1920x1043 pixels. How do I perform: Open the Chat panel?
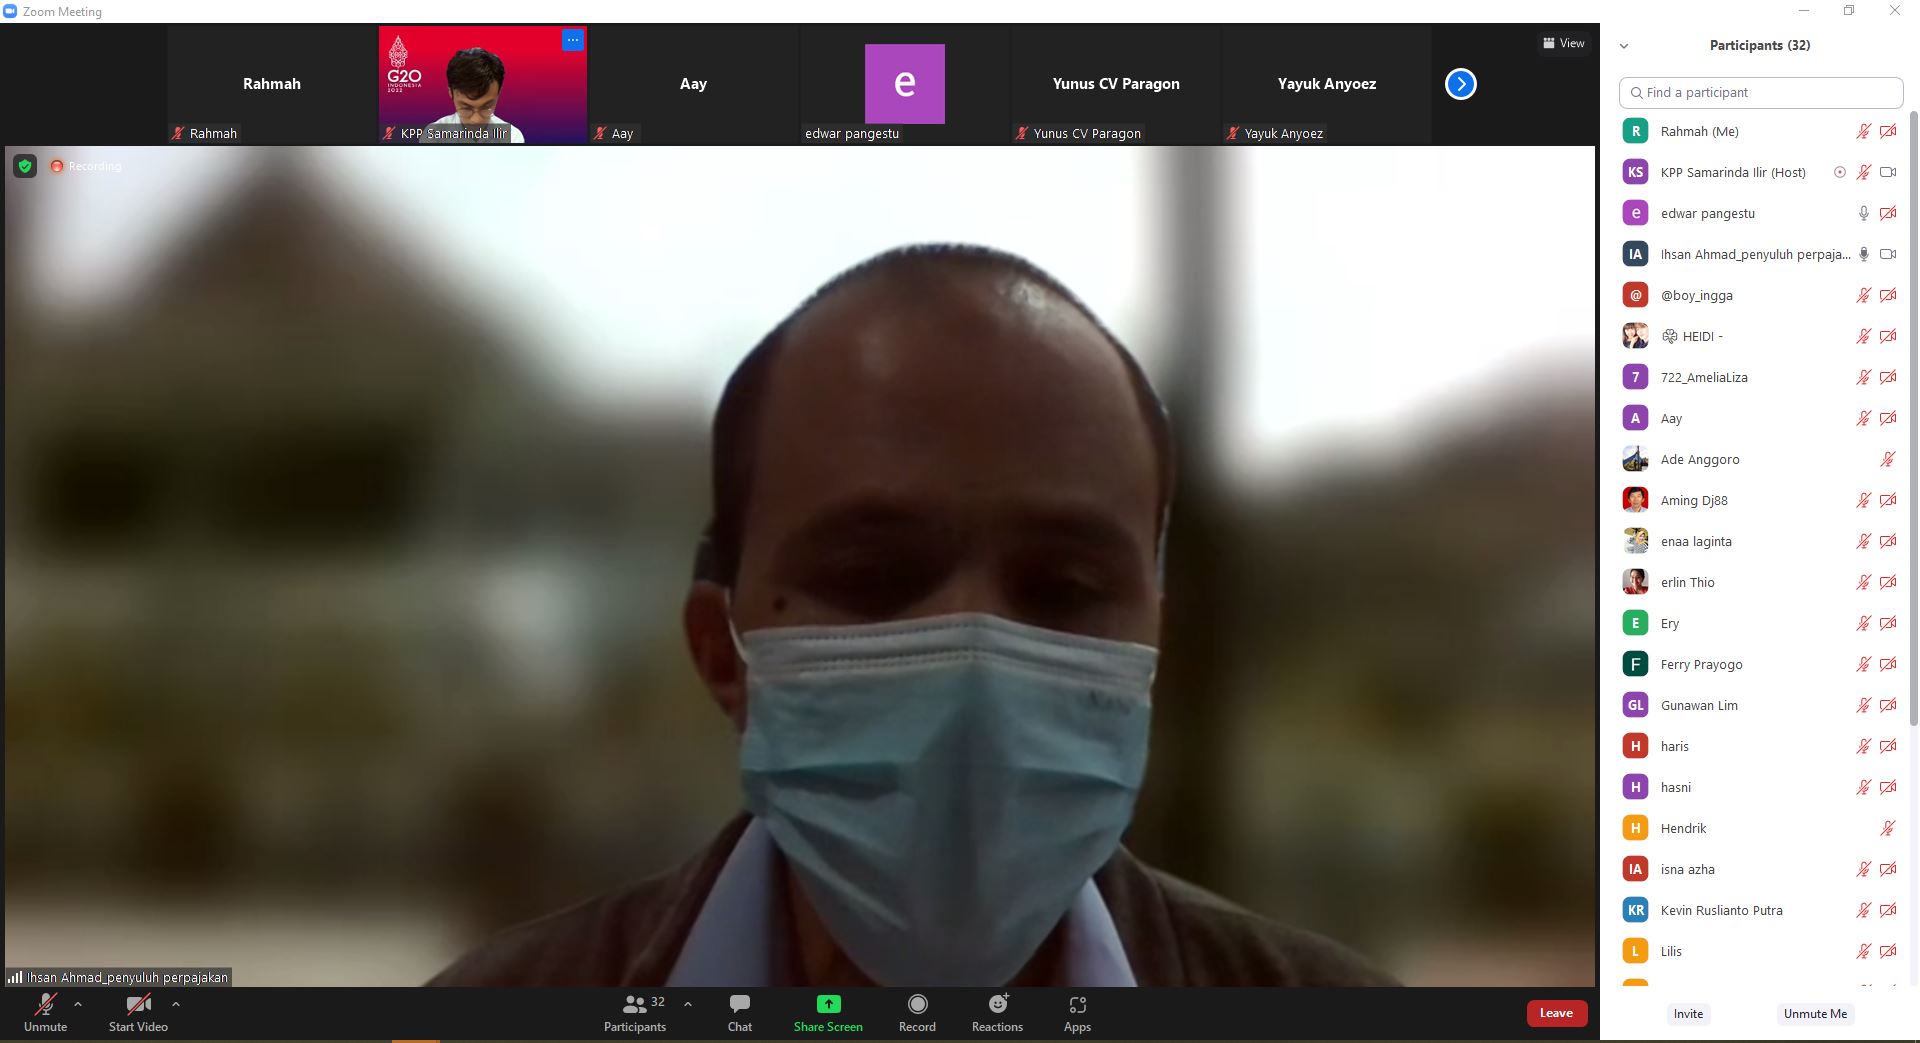point(740,1011)
